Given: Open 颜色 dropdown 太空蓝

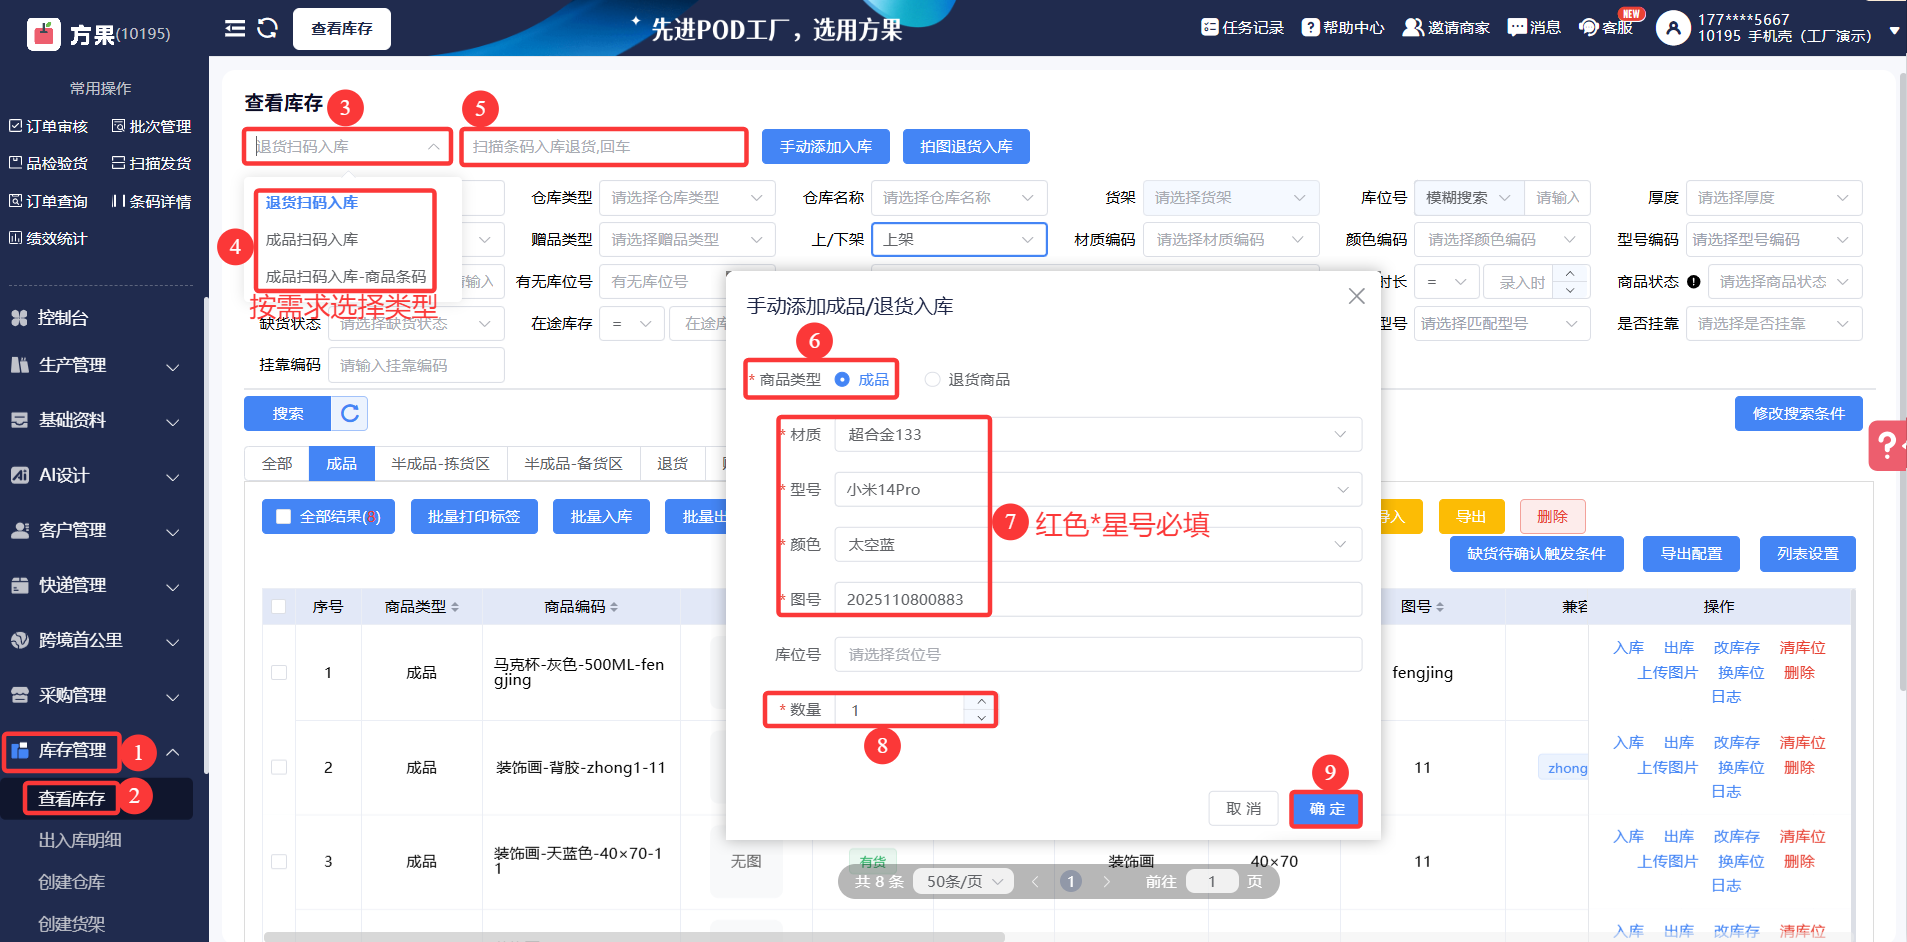Looking at the screenshot, I should pyautogui.click(x=1098, y=544).
